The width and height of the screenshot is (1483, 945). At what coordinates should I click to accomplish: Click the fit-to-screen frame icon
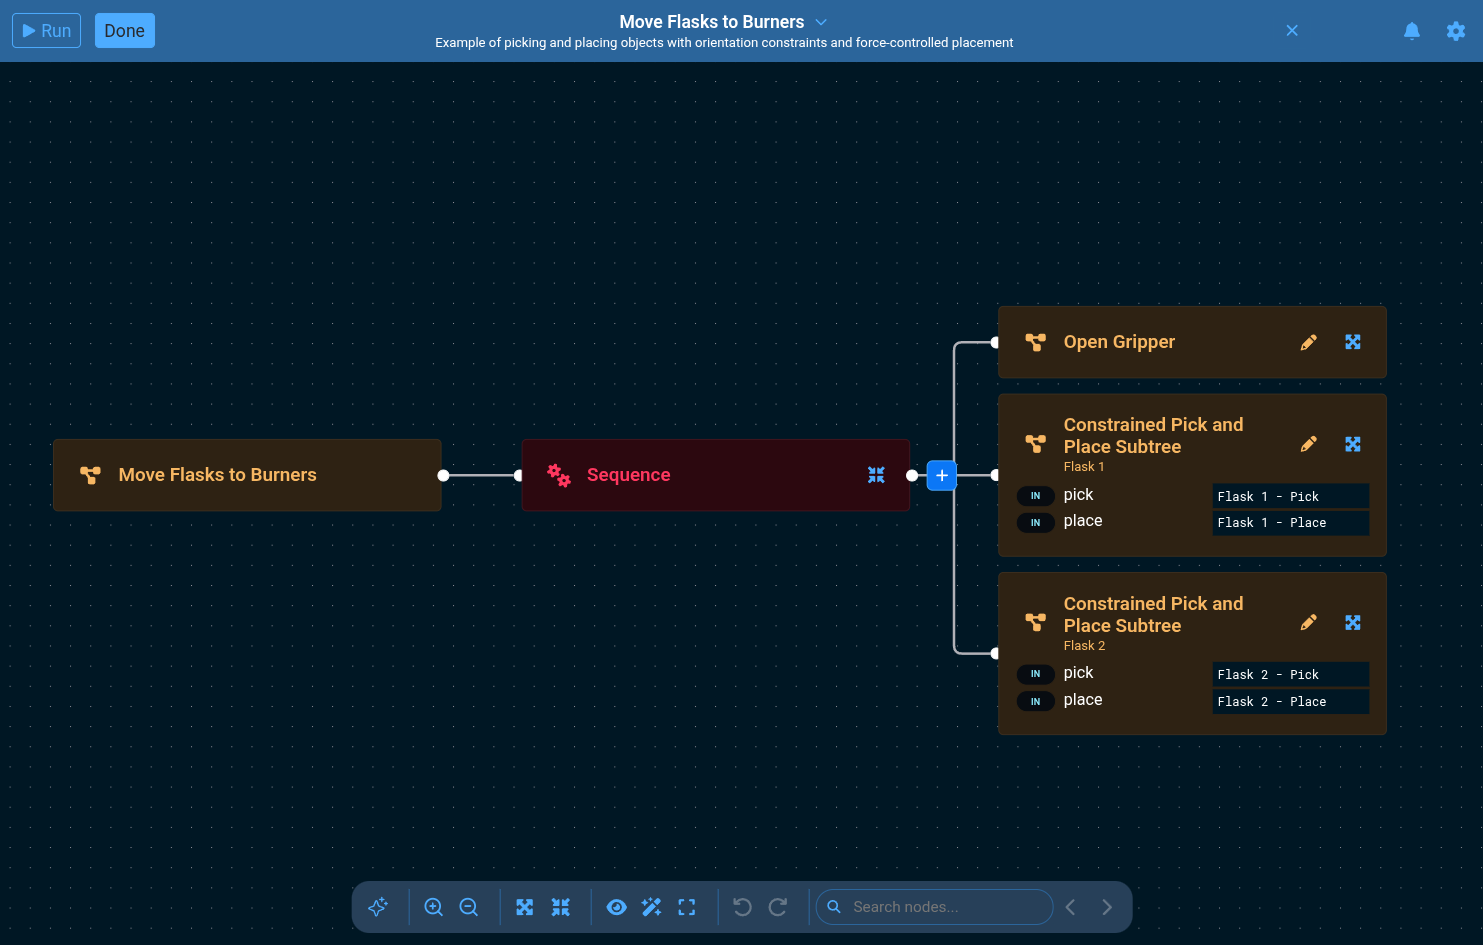pos(686,907)
